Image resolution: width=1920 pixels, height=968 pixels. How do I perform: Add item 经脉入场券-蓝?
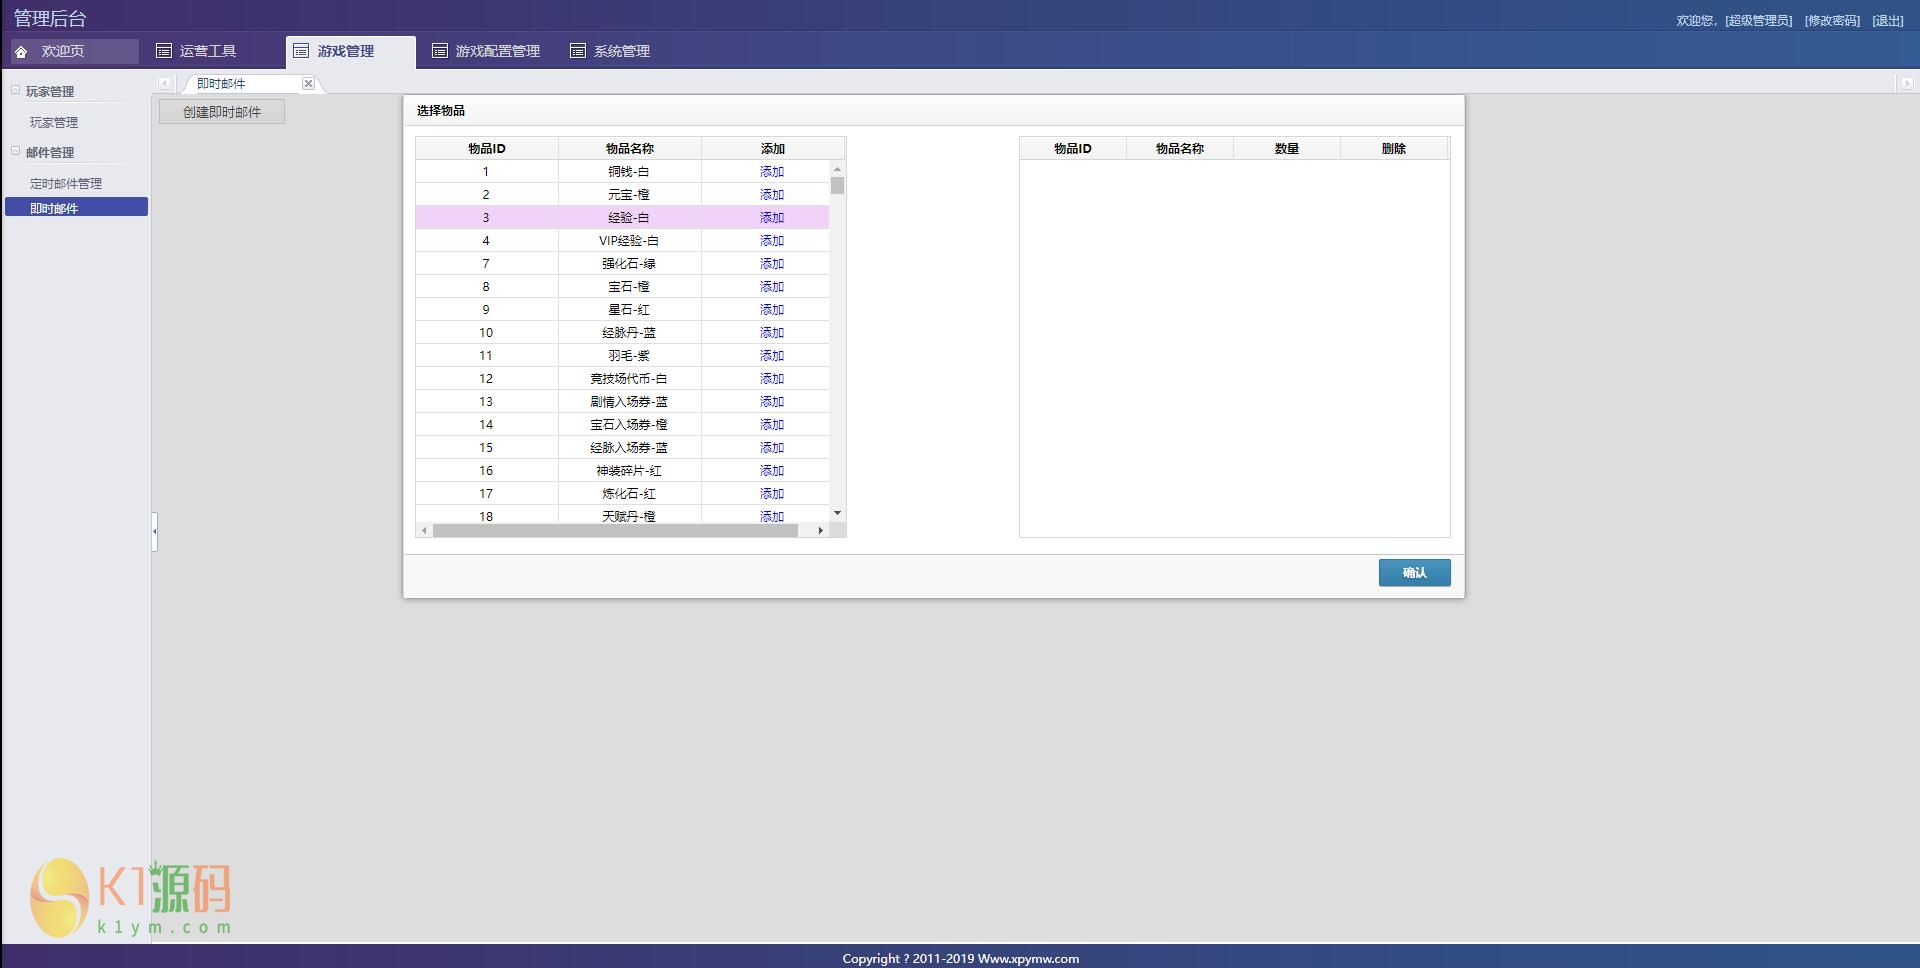pos(772,448)
